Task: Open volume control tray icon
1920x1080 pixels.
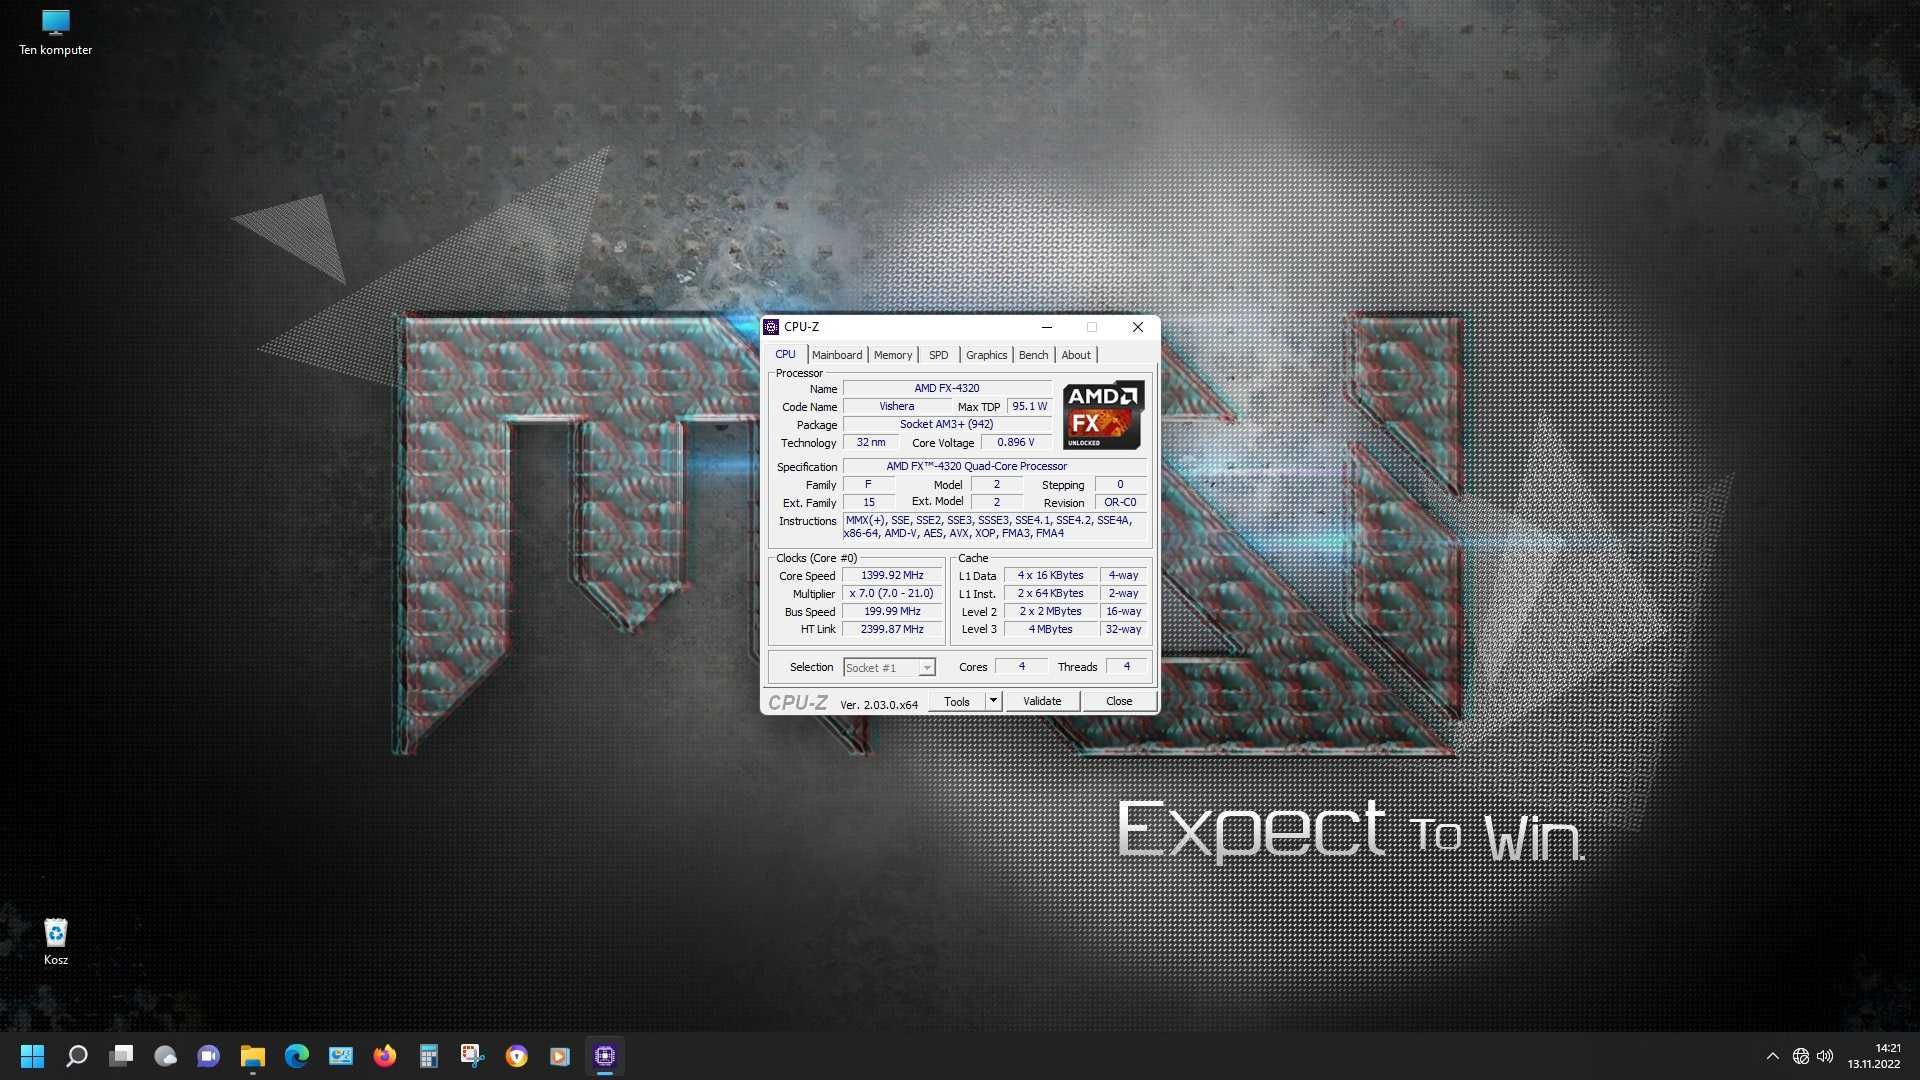Action: (1825, 1056)
